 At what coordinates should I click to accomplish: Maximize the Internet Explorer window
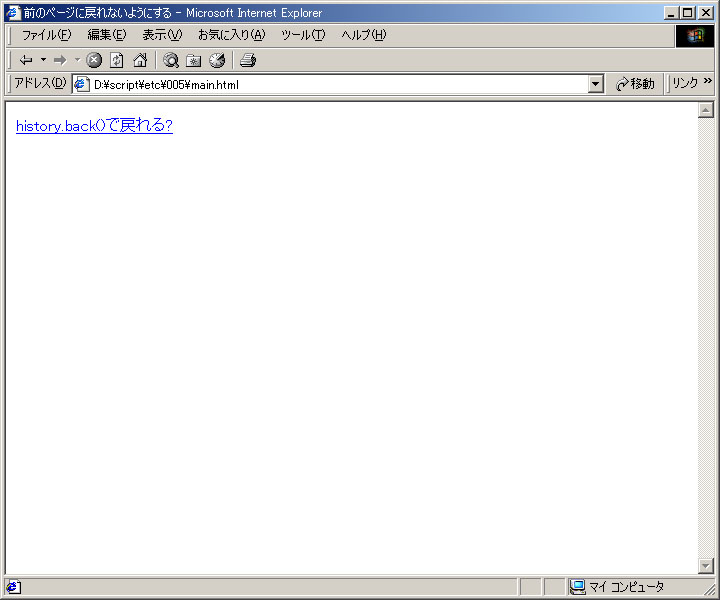pyautogui.click(x=687, y=13)
